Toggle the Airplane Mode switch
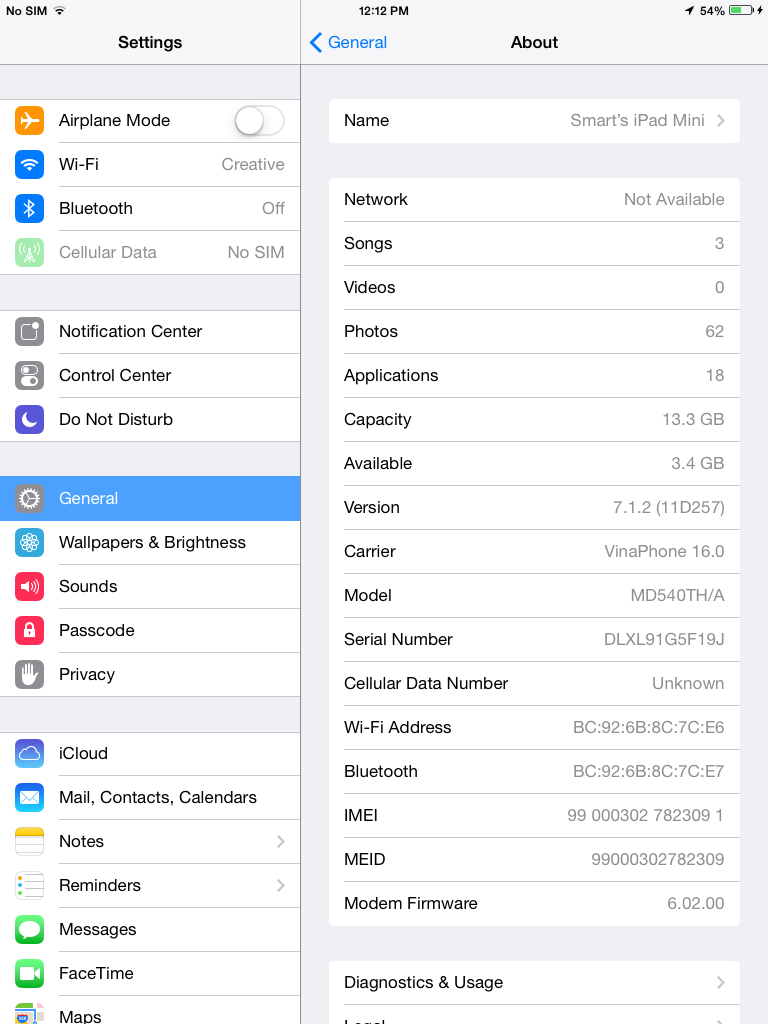 (x=259, y=121)
